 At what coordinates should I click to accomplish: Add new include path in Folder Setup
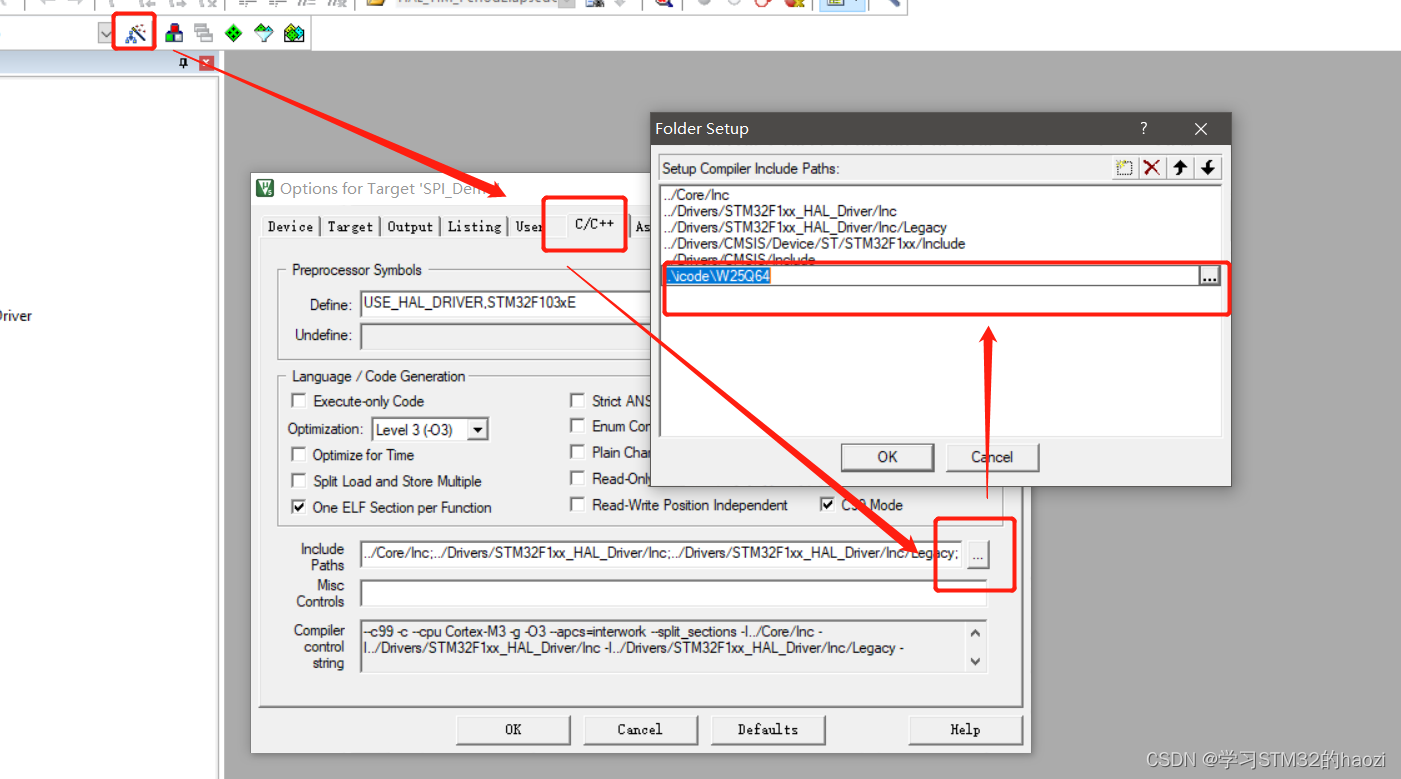(x=1124, y=168)
